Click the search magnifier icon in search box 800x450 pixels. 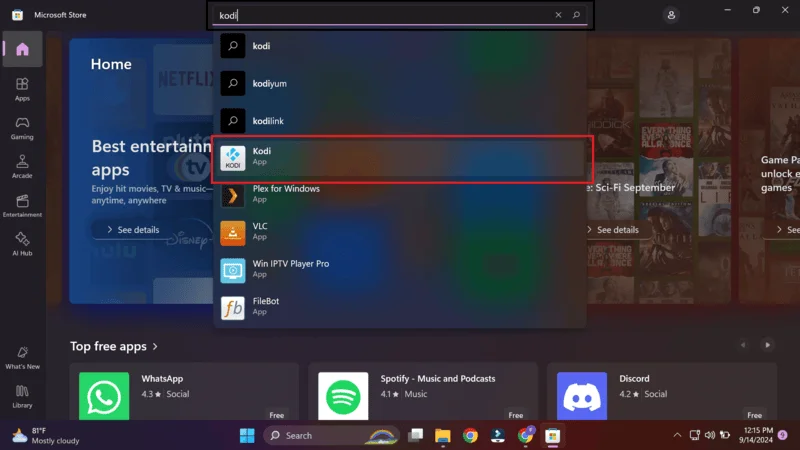[576, 15]
